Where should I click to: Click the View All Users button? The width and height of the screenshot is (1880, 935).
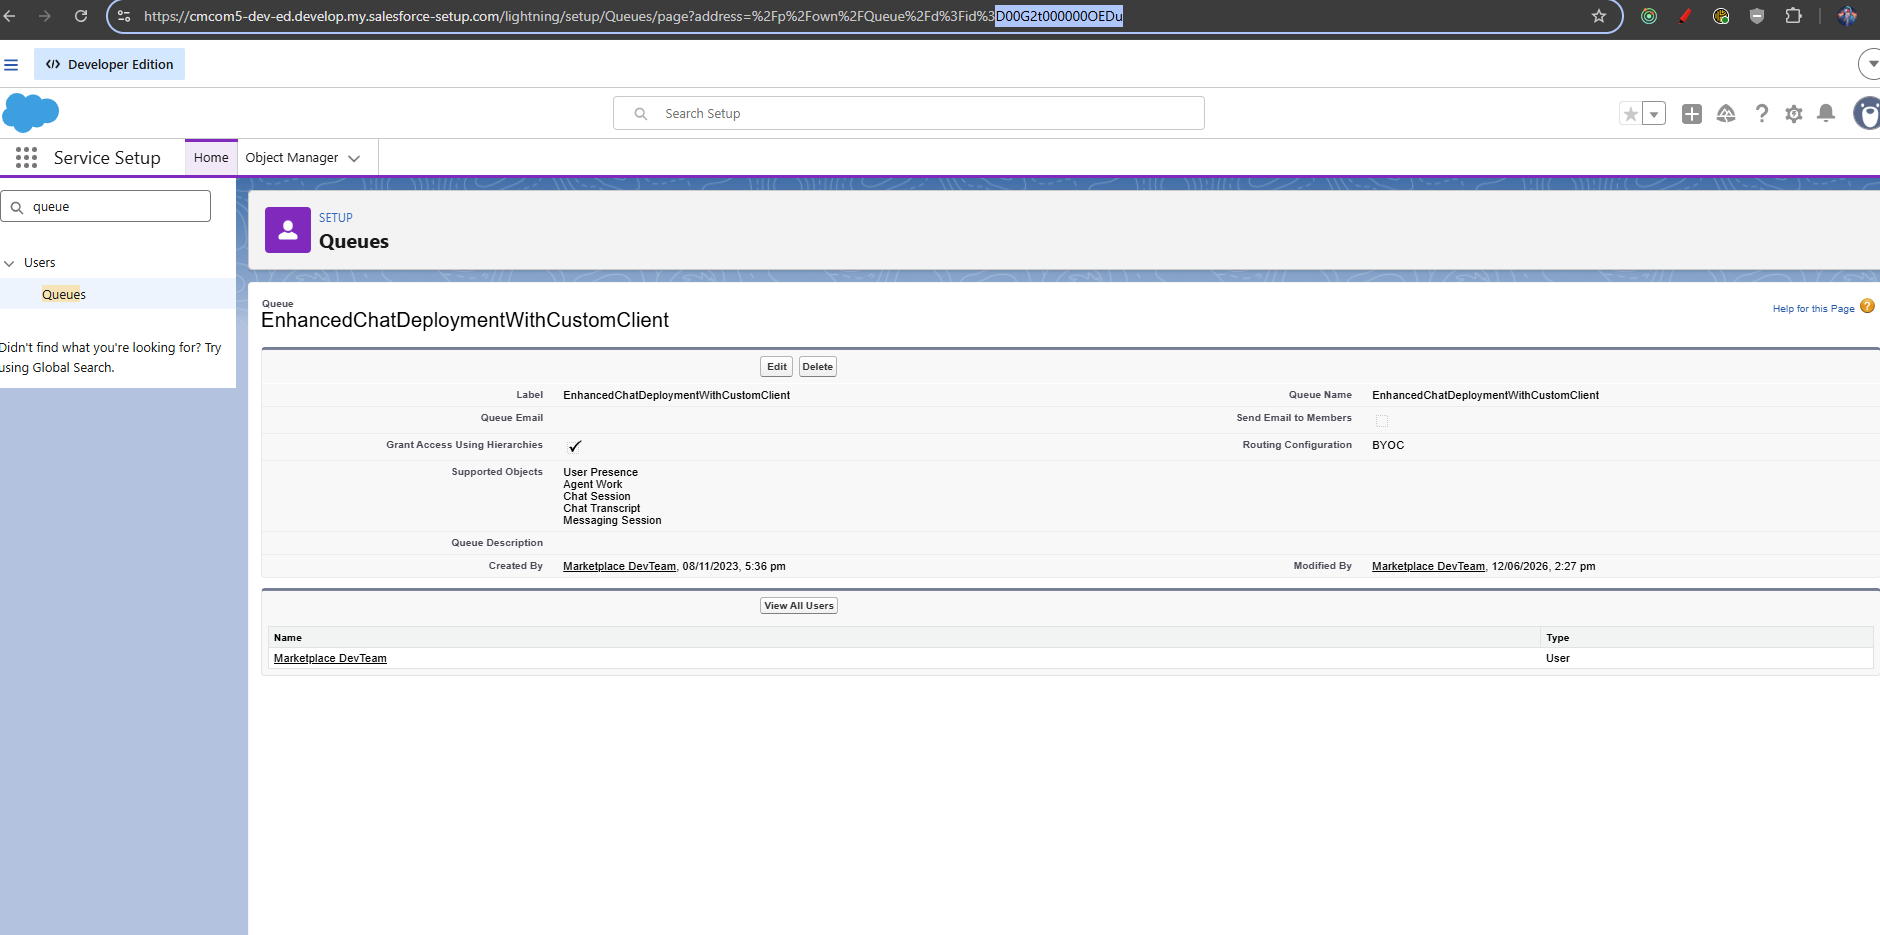click(799, 606)
